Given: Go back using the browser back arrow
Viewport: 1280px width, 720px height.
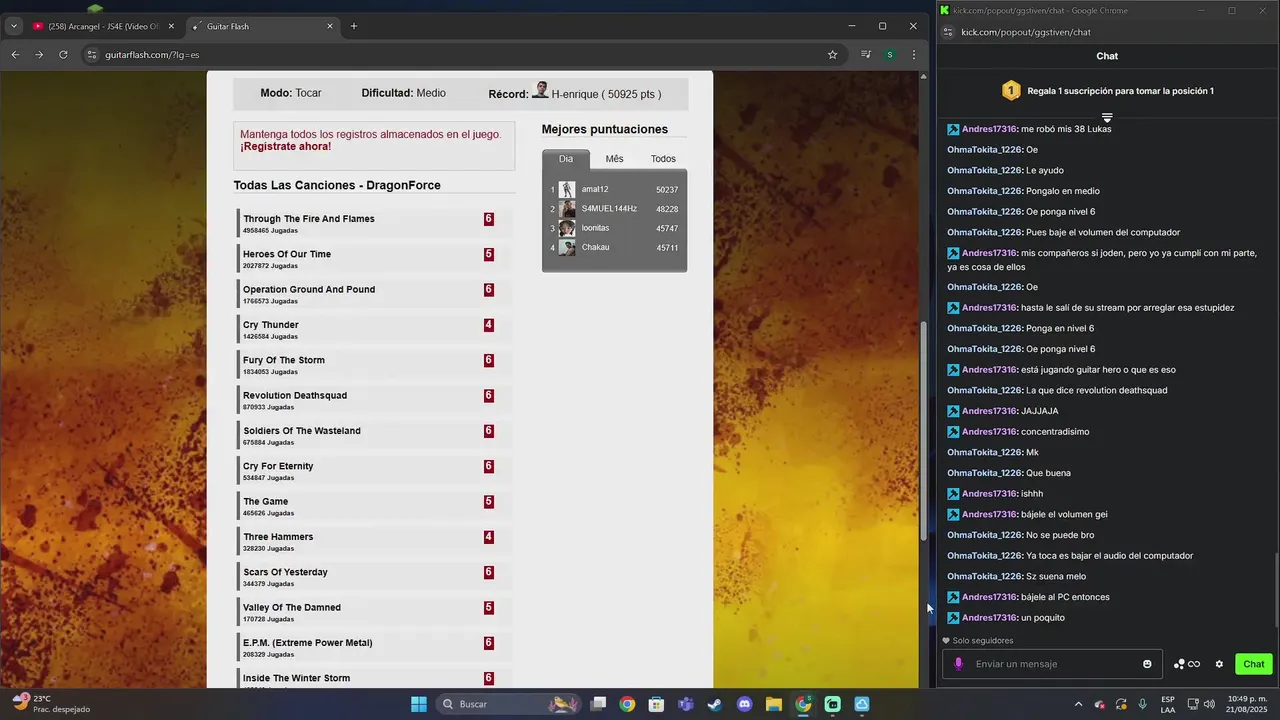Looking at the screenshot, I should point(15,55).
